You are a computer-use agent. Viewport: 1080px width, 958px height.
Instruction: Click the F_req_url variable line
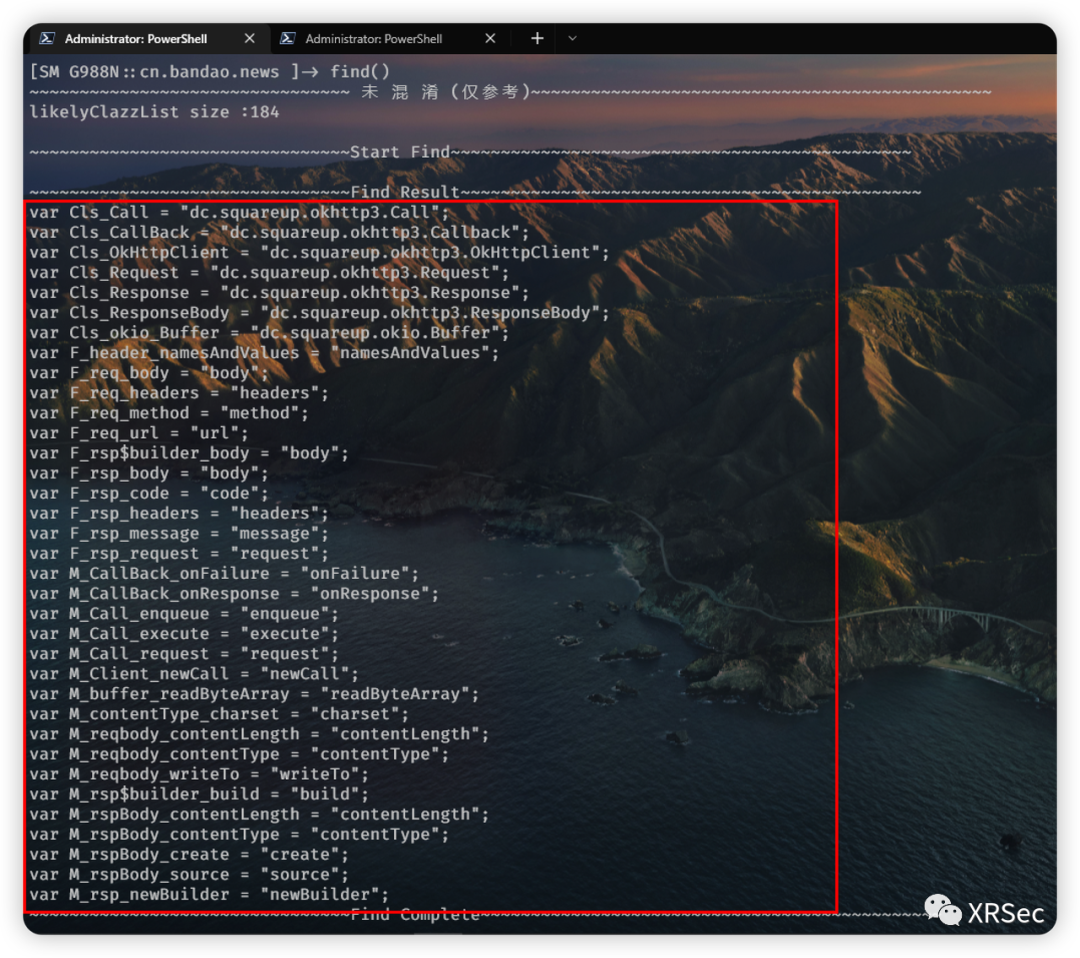pos(138,433)
